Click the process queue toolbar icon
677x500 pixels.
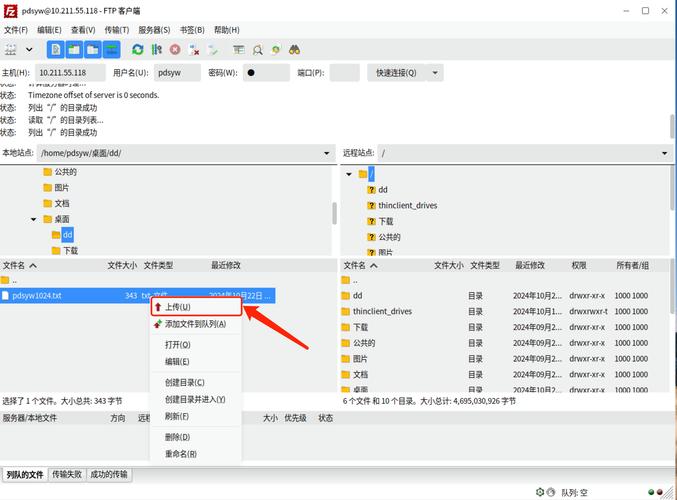point(157,49)
